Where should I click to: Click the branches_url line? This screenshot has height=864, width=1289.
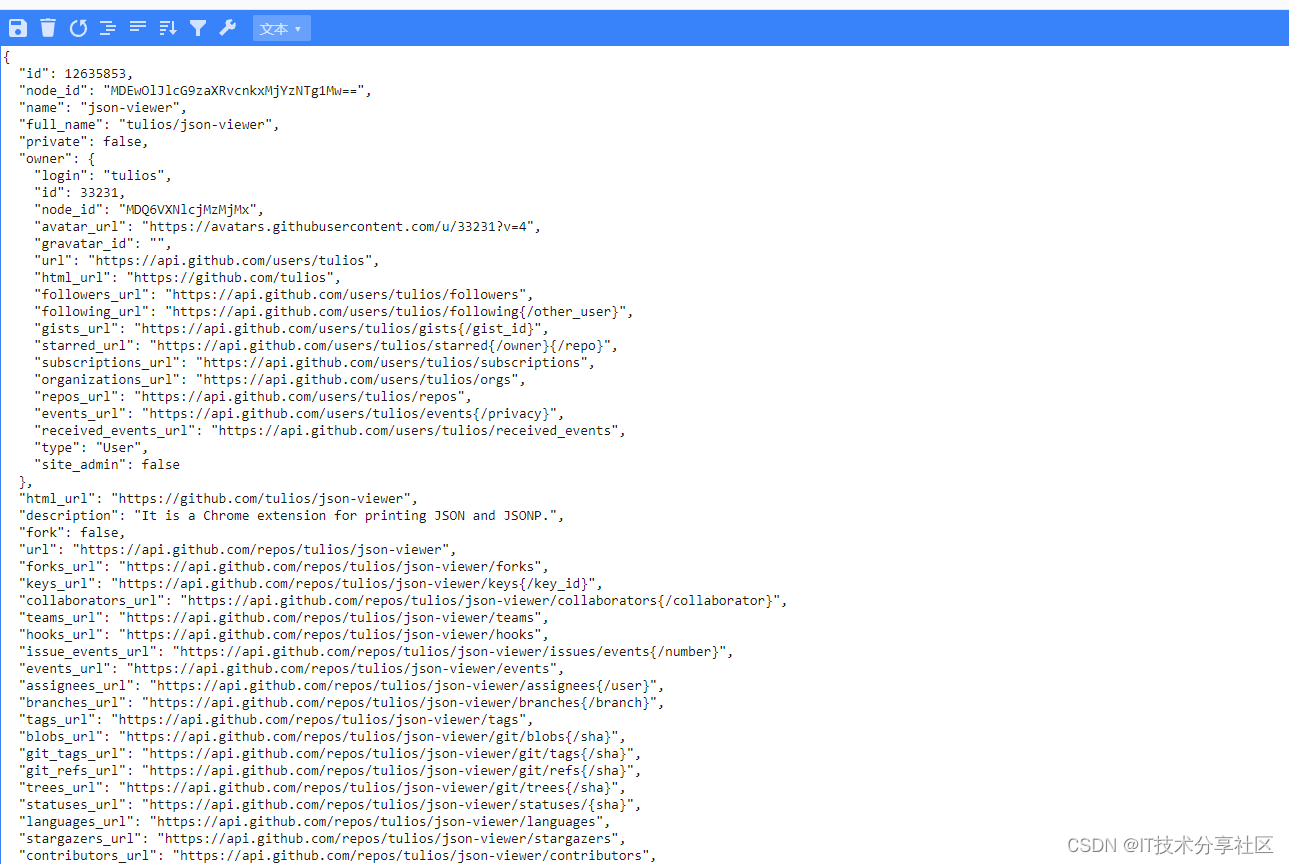point(342,702)
